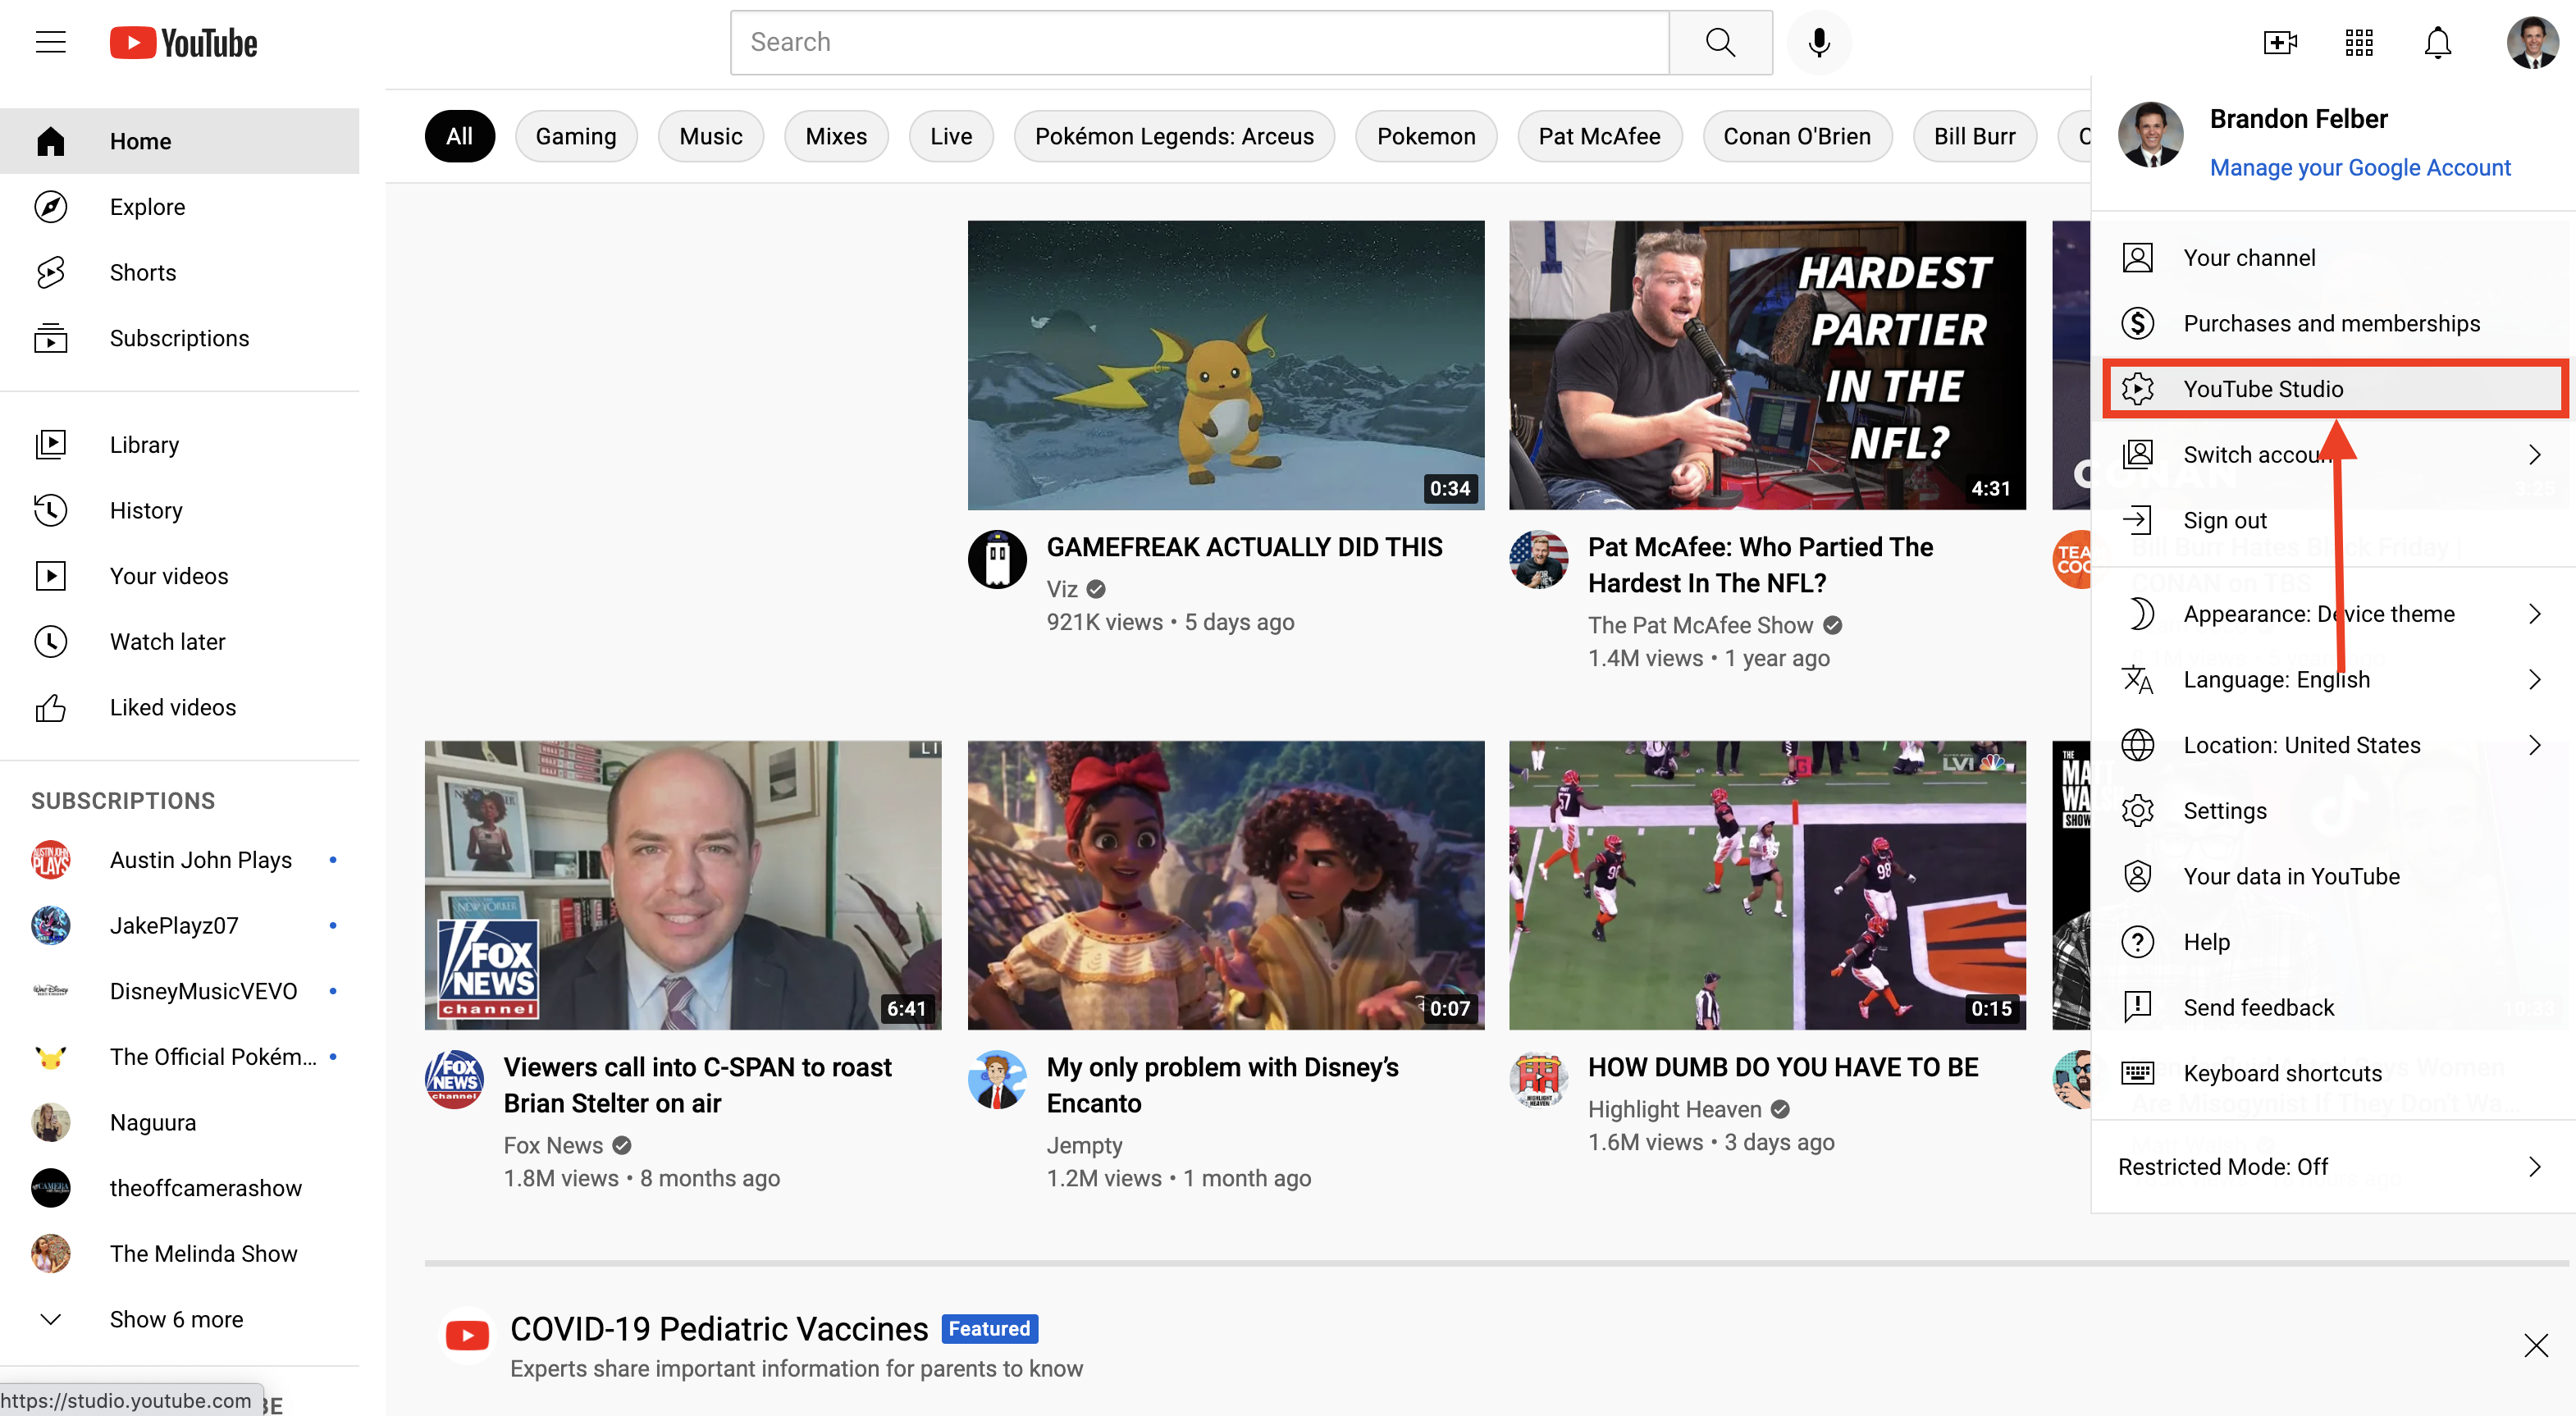The height and width of the screenshot is (1416, 2576).
Task: Open Subscriptions in sidebar
Action: 180,338
